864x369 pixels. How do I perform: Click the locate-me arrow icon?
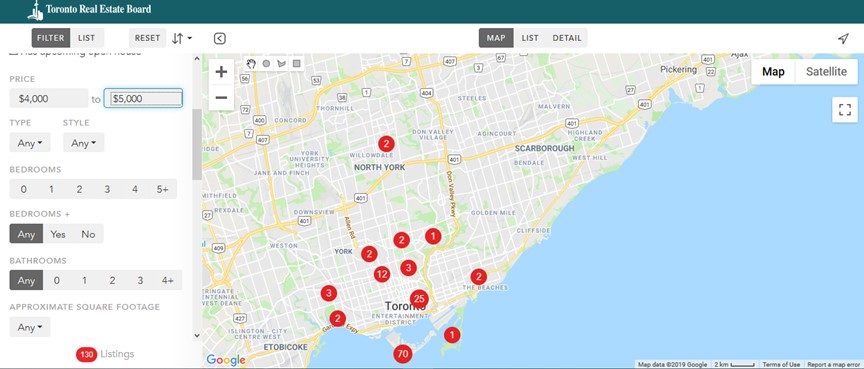(843, 38)
